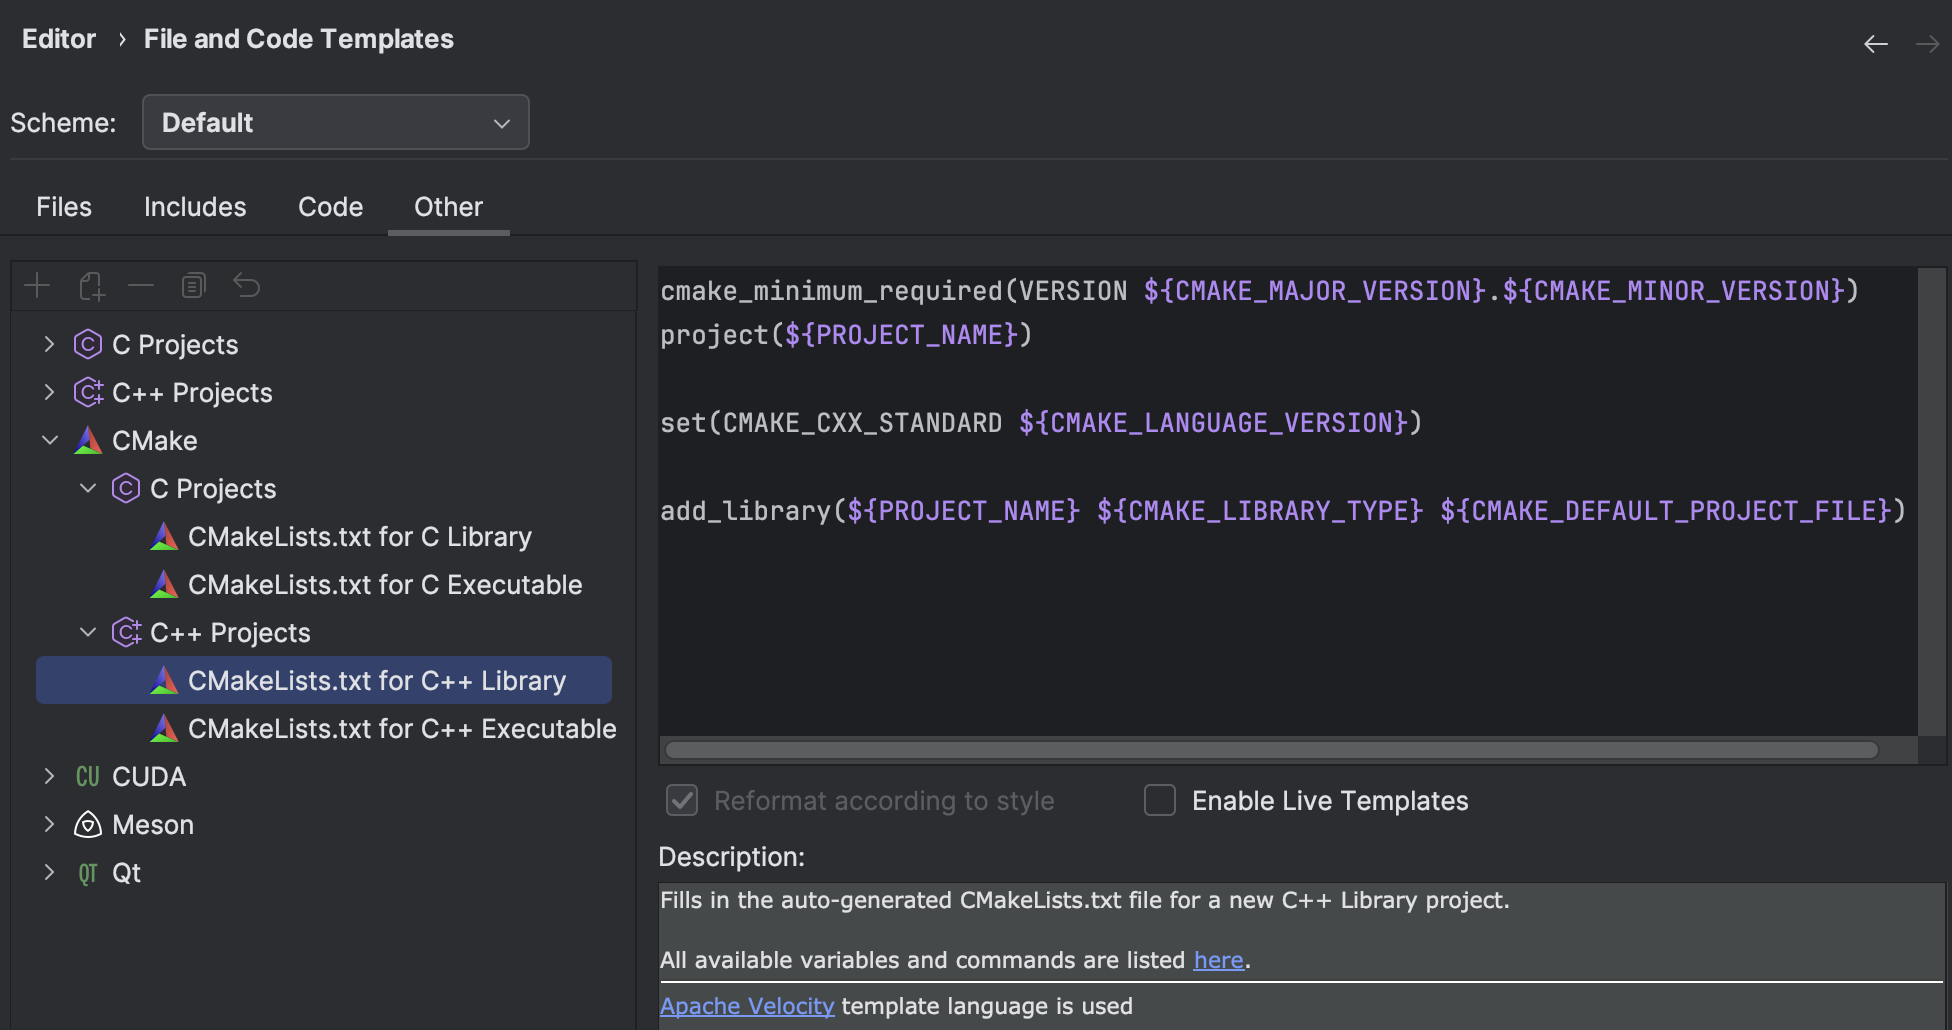Switch to the Includes tab
Image resolution: width=1952 pixels, height=1030 pixels.
coord(195,207)
